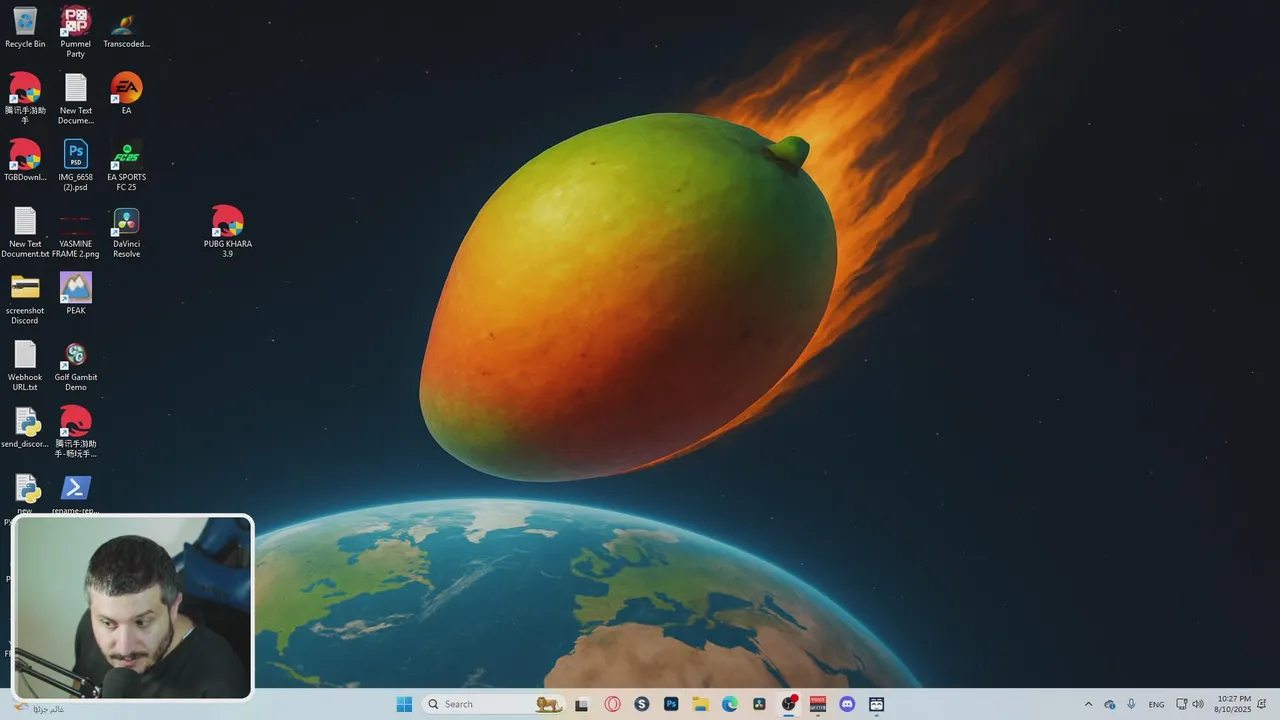Image resolution: width=1280 pixels, height=720 pixels.
Task: Open Discord from the taskbar
Action: (847, 704)
